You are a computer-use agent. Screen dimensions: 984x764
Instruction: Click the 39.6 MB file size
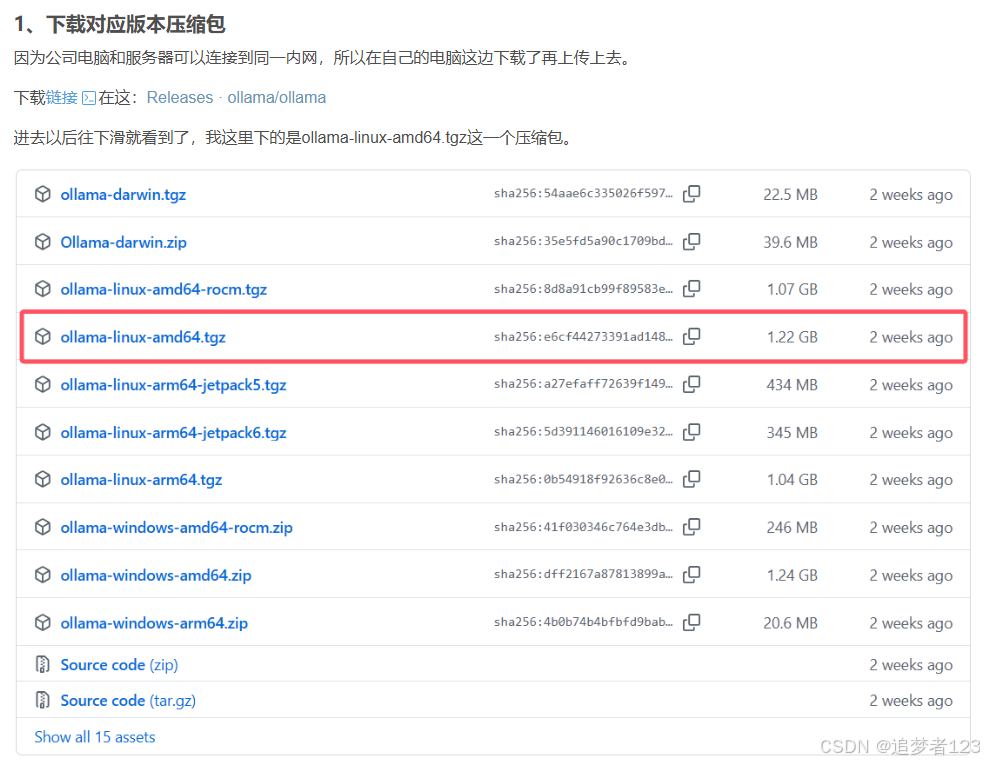tap(790, 242)
